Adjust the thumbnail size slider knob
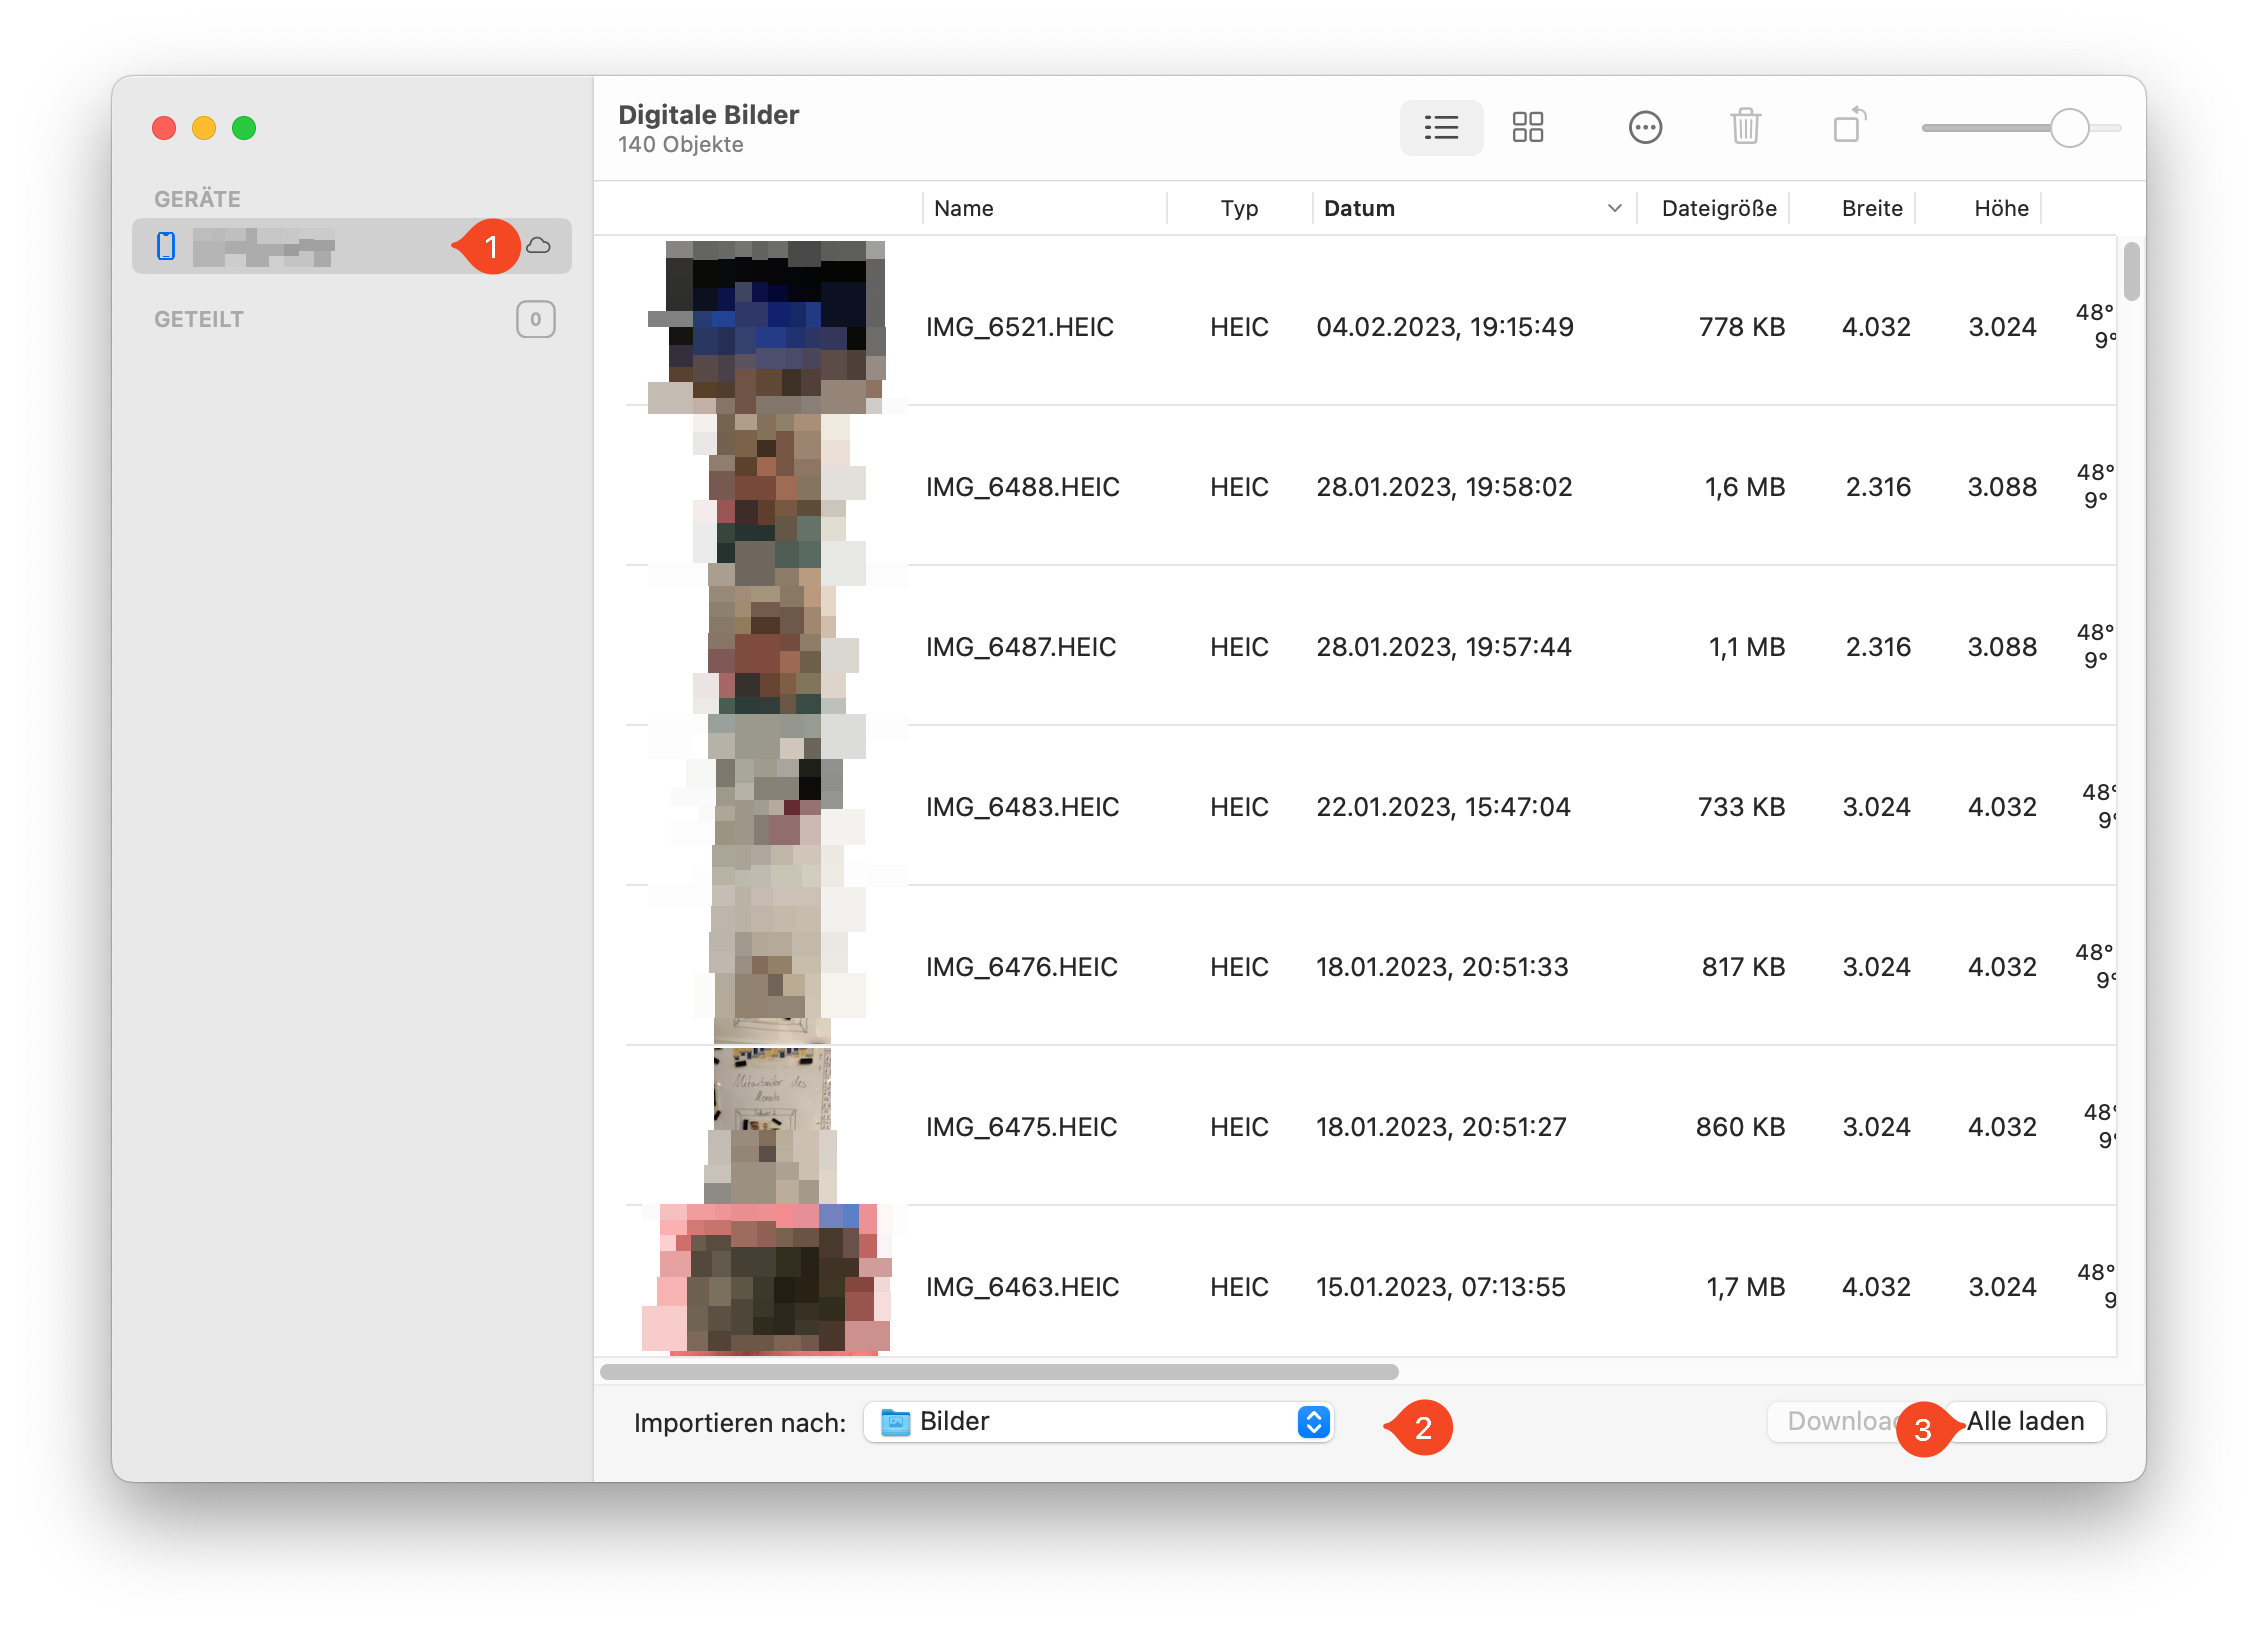The height and width of the screenshot is (1630, 2258). click(2069, 128)
